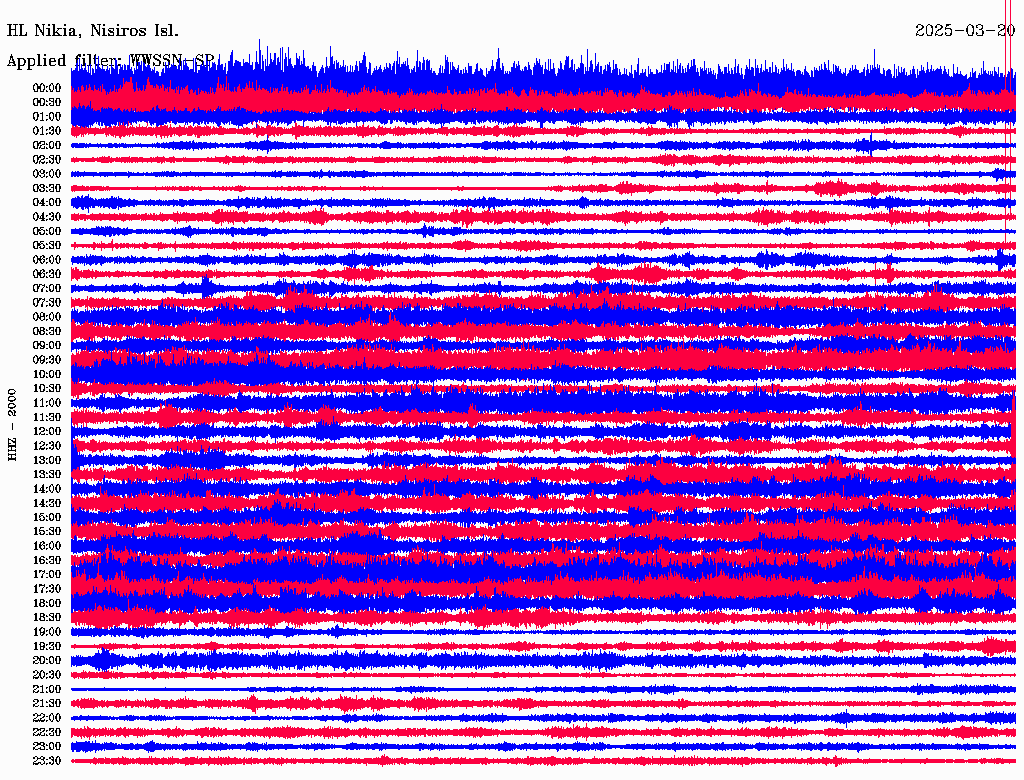Select the 17:30 time label

[x=47, y=589]
